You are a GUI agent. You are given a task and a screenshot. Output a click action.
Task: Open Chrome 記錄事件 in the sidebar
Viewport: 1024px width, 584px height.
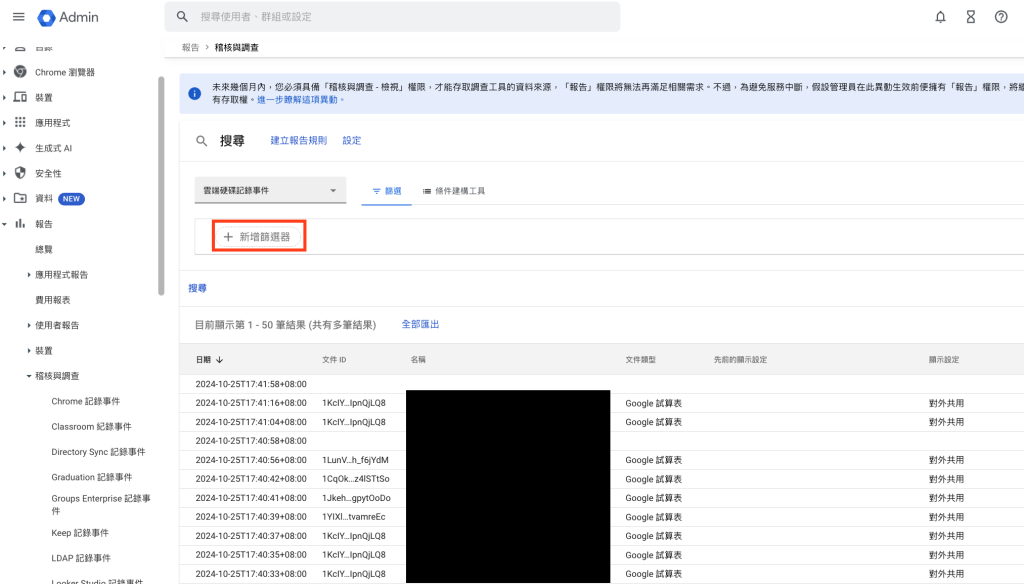[x=86, y=401]
